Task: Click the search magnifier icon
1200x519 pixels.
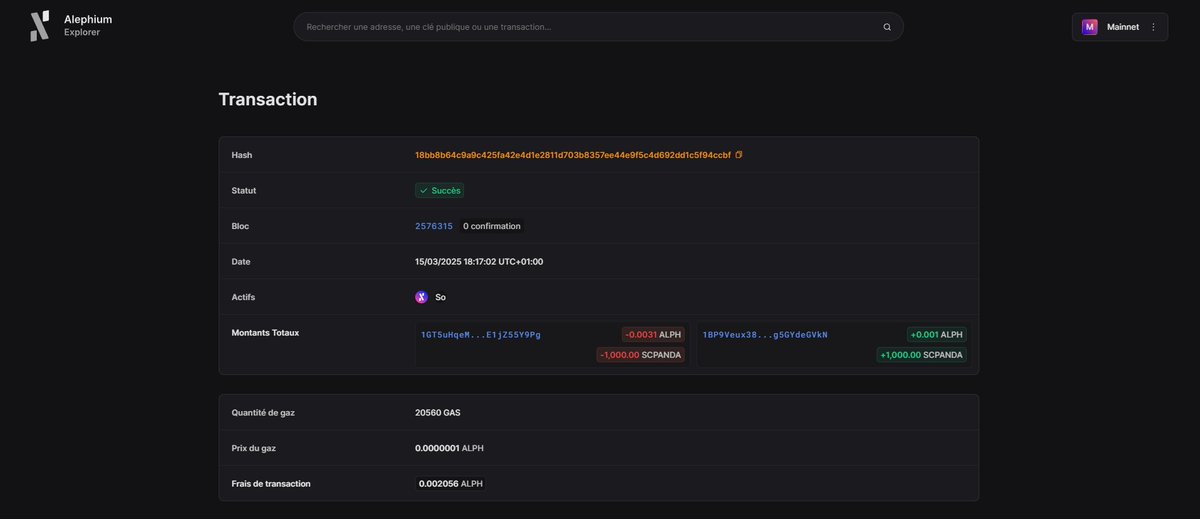Action: pyautogui.click(x=887, y=27)
